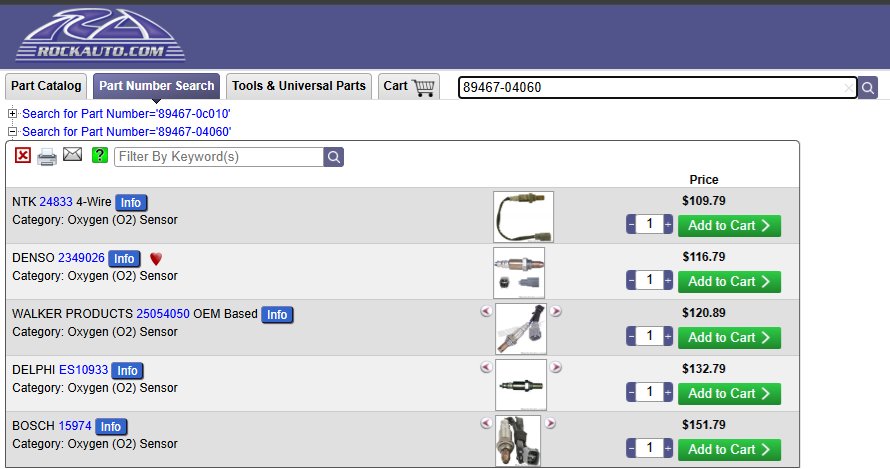The height and width of the screenshot is (469, 890).
Task: Open the Part Catalog tab
Action: point(46,86)
